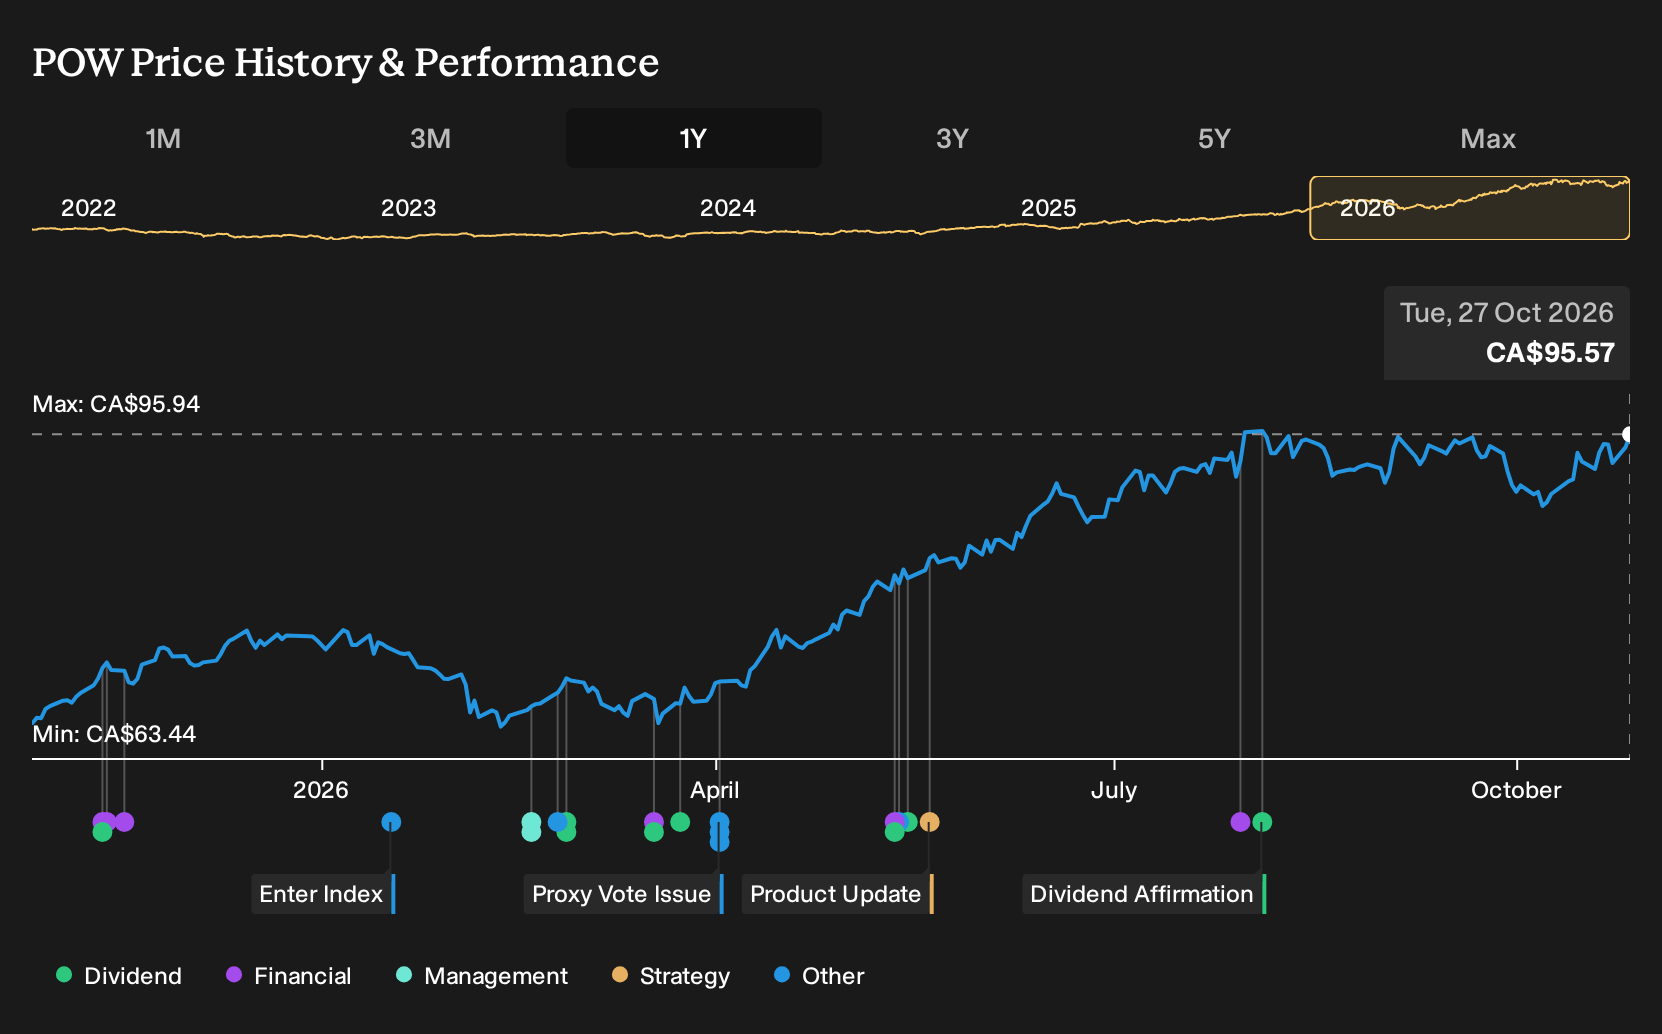1662x1034 pixels.
Task: Click the 2023 label on the overview timeline
Action: tap(408, 208)
